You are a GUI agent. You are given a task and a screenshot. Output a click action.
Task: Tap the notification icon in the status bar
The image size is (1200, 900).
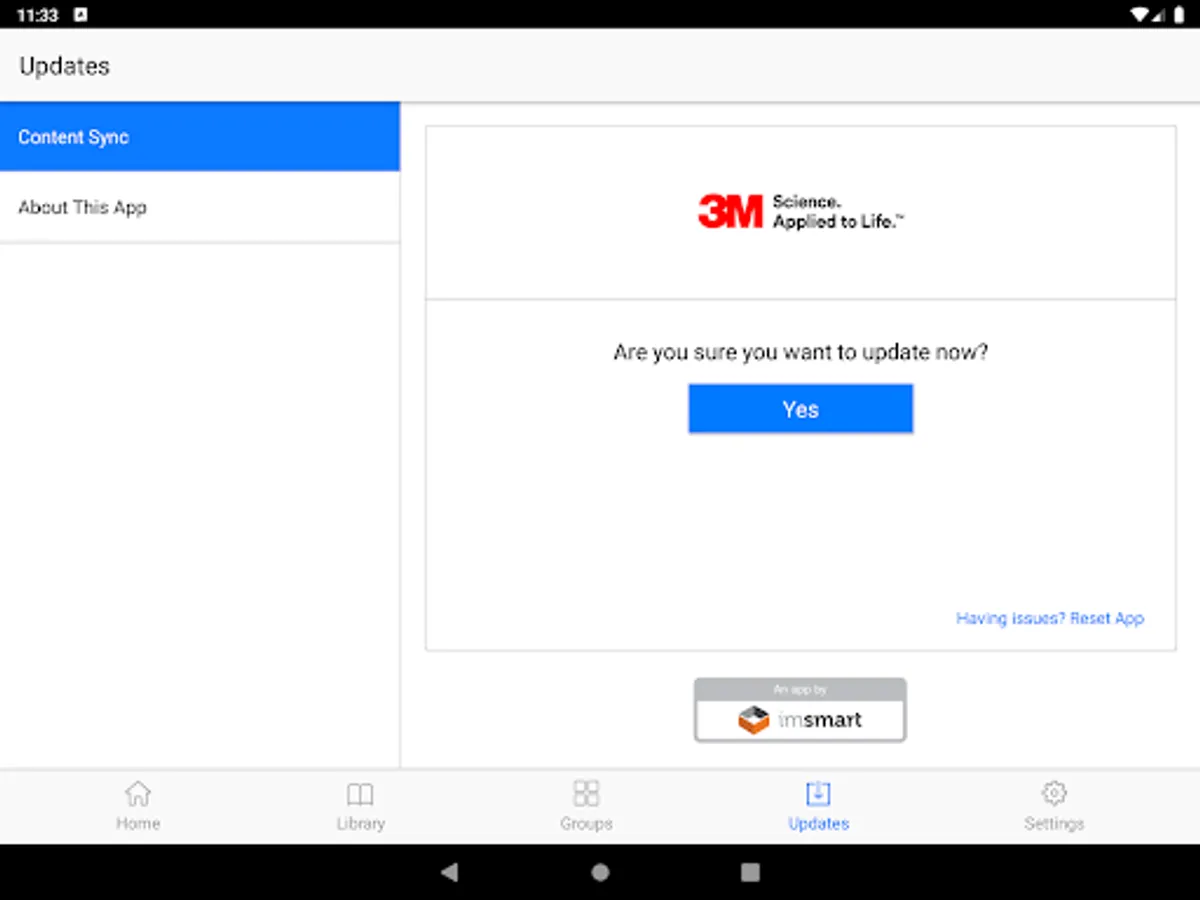(x=81, y=15)
